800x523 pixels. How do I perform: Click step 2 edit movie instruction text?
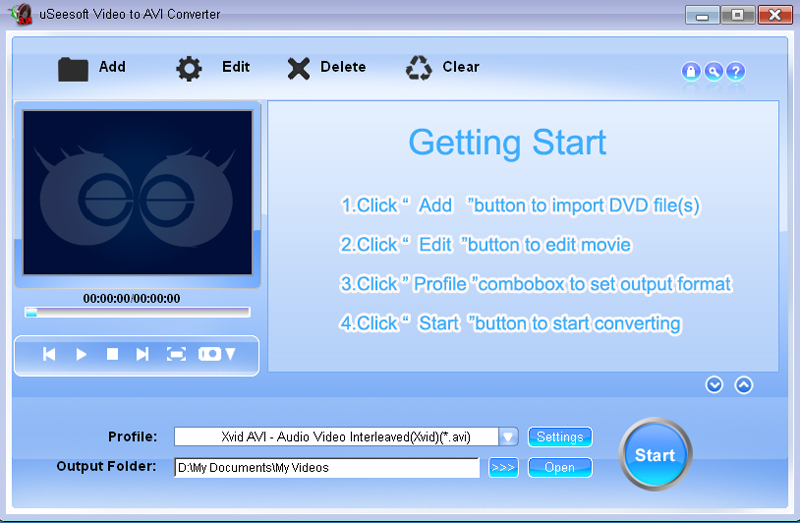point(486,245)
